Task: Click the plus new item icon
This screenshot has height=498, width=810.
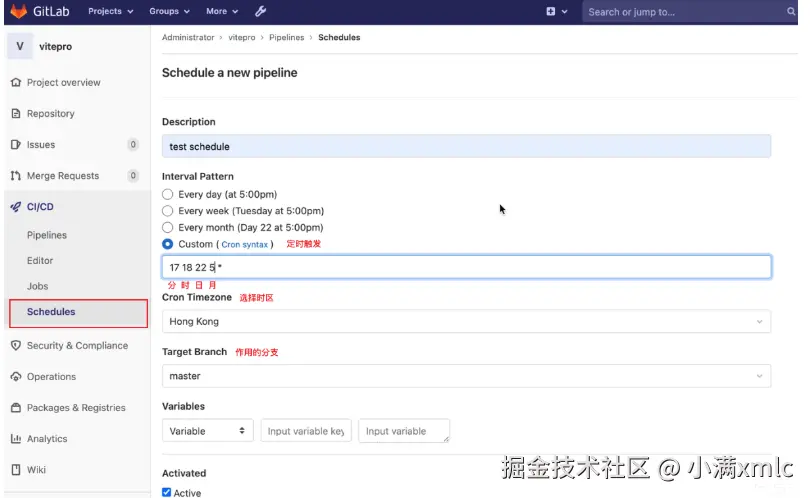Action: (x=551, y=11)
